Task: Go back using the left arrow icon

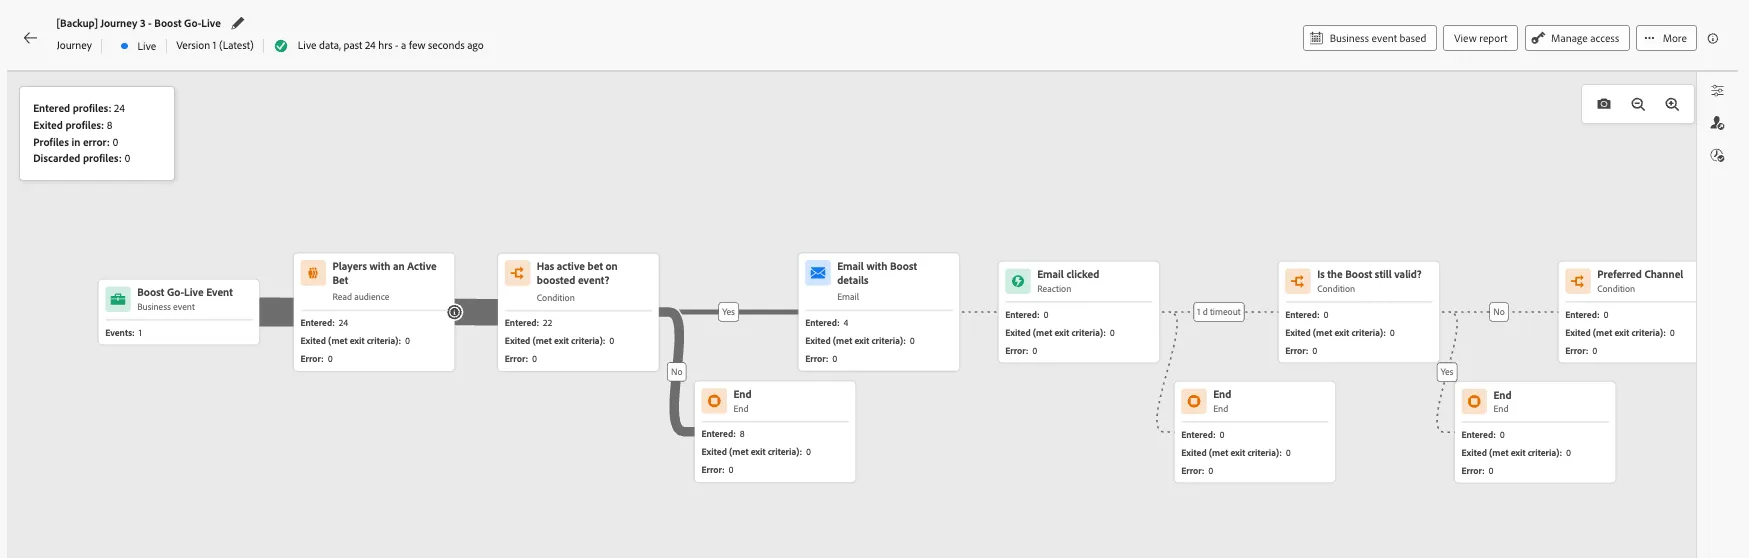Action: click(30, 38)
